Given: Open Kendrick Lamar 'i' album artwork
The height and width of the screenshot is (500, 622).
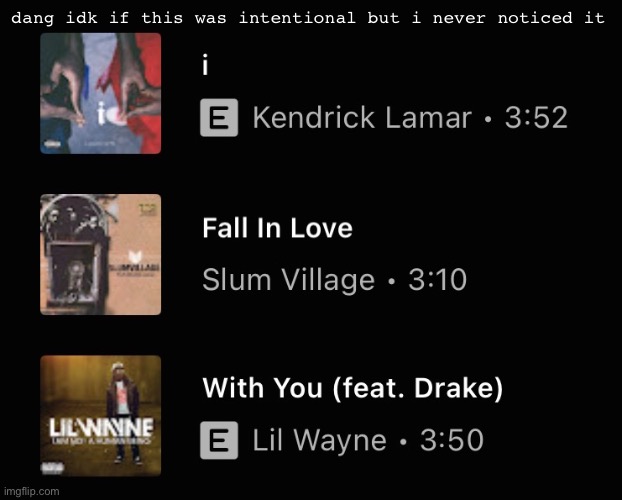Looking at the screenshot, I should [101, 93].
